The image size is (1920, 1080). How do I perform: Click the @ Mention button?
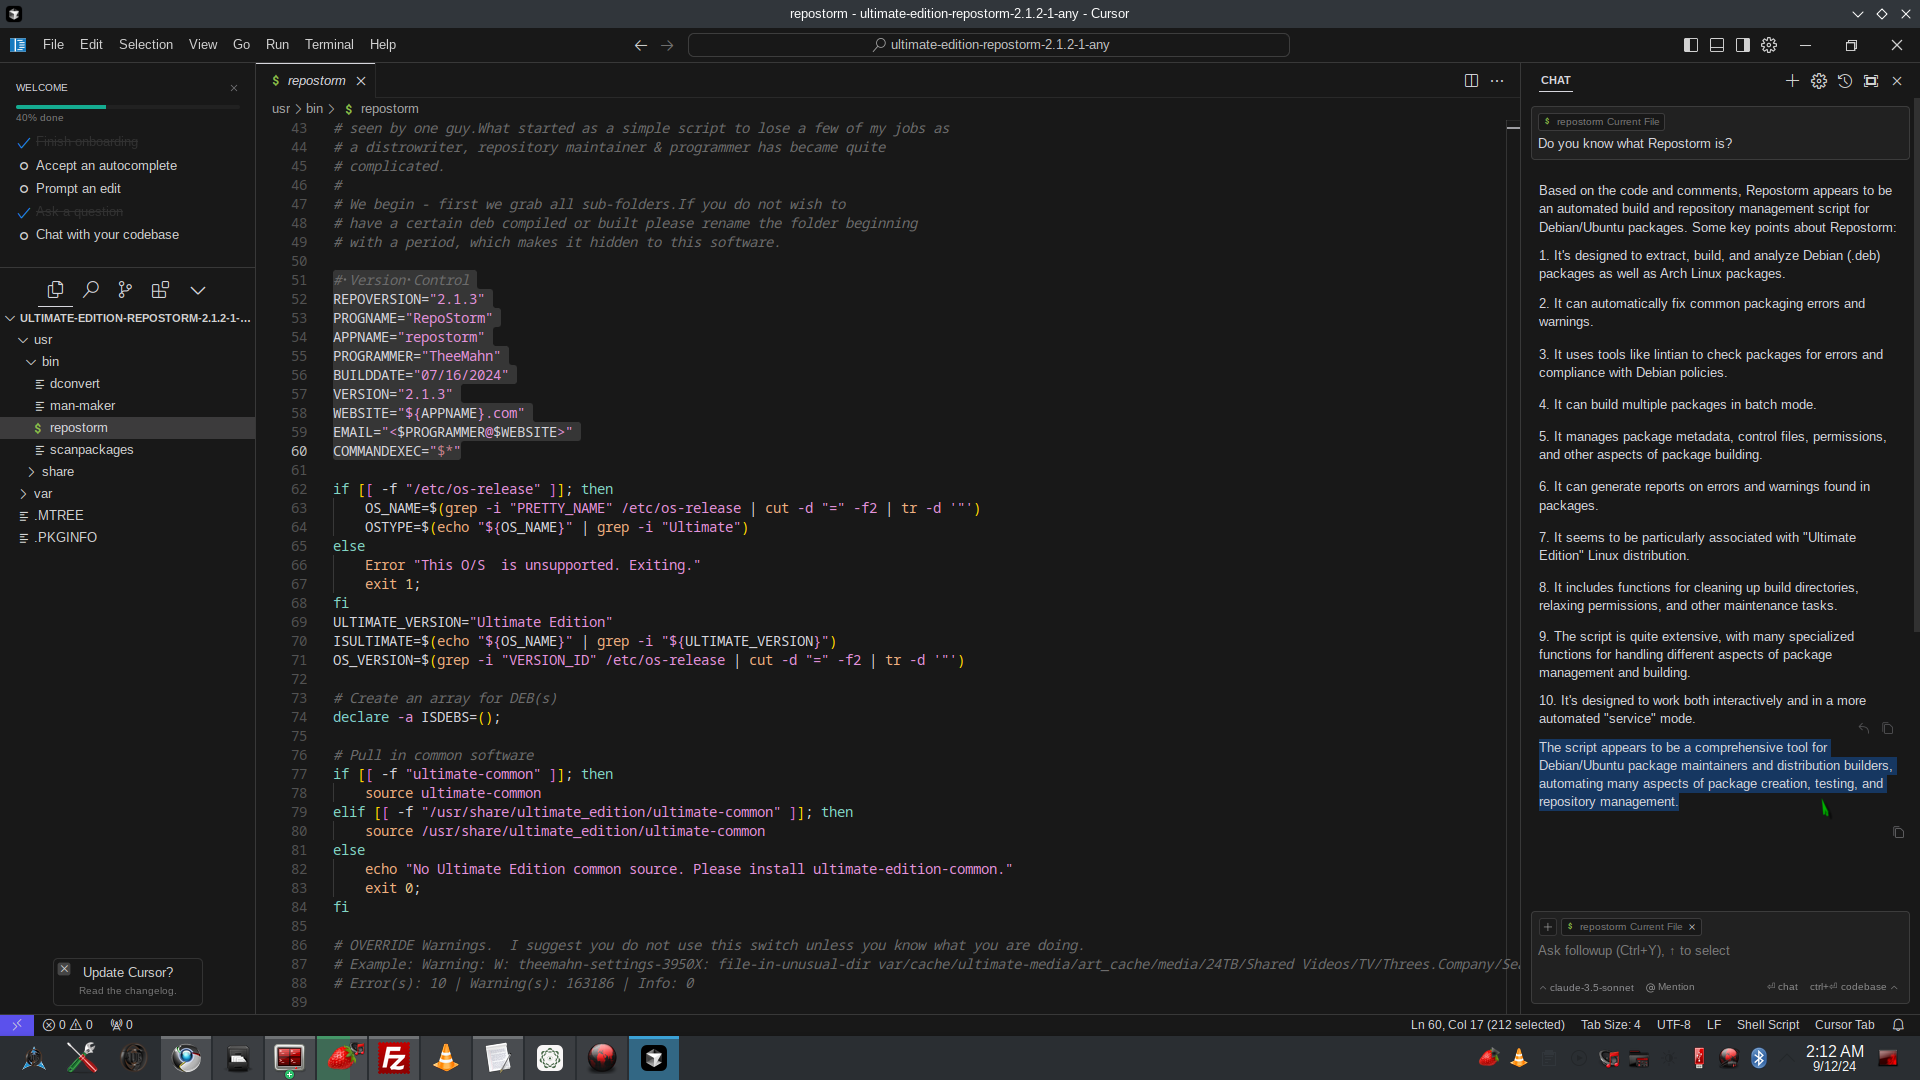point(1670,987)
